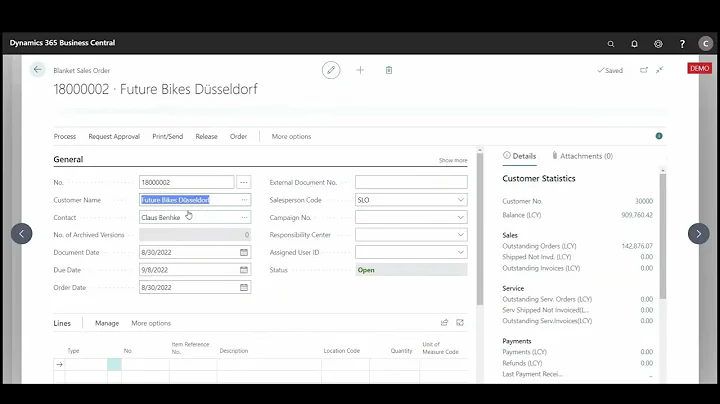720x404 pixels.
Task: Click FactBox pane scrollbar
Action: click(663, 236)
